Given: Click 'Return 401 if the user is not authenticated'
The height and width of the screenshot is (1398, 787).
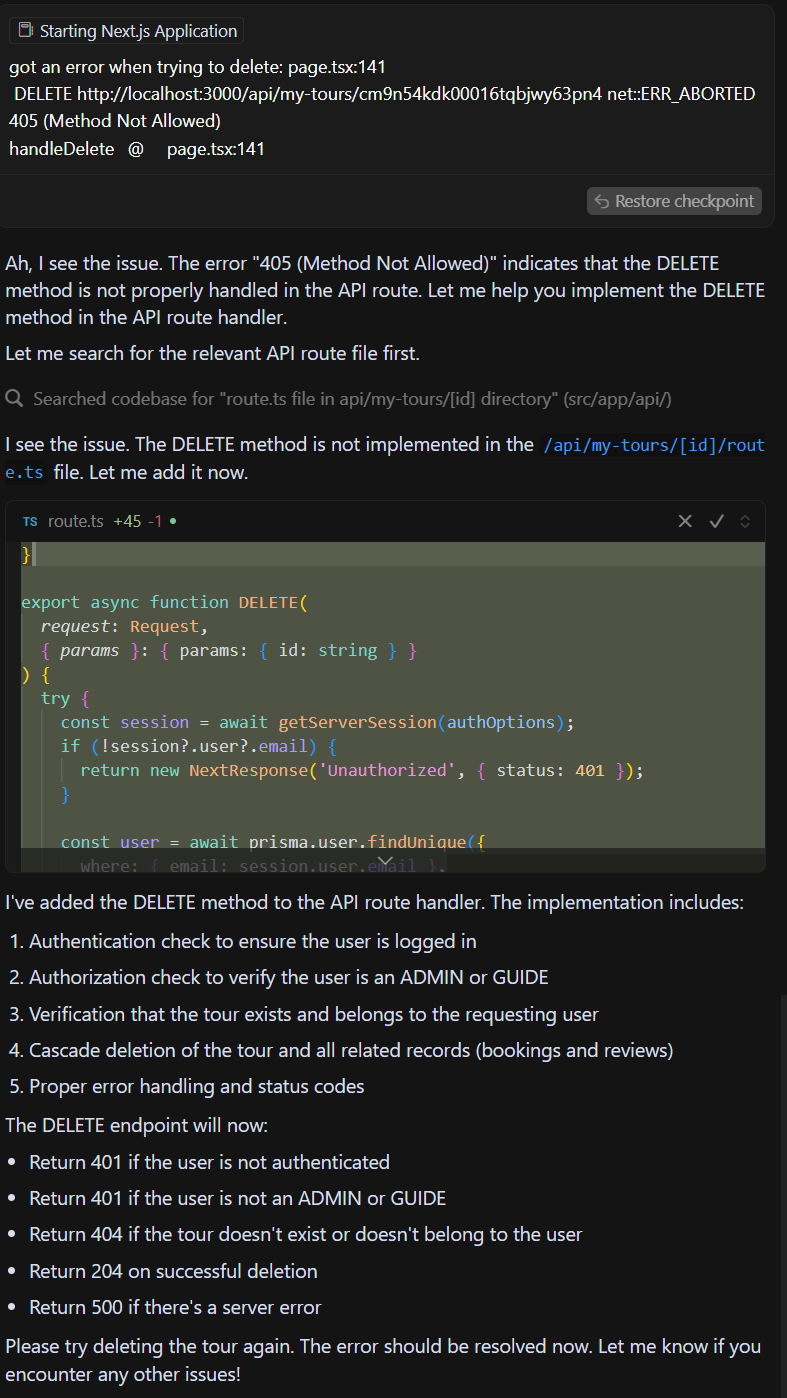Looking at the screenshot, I should click(x=209, y=1162).
